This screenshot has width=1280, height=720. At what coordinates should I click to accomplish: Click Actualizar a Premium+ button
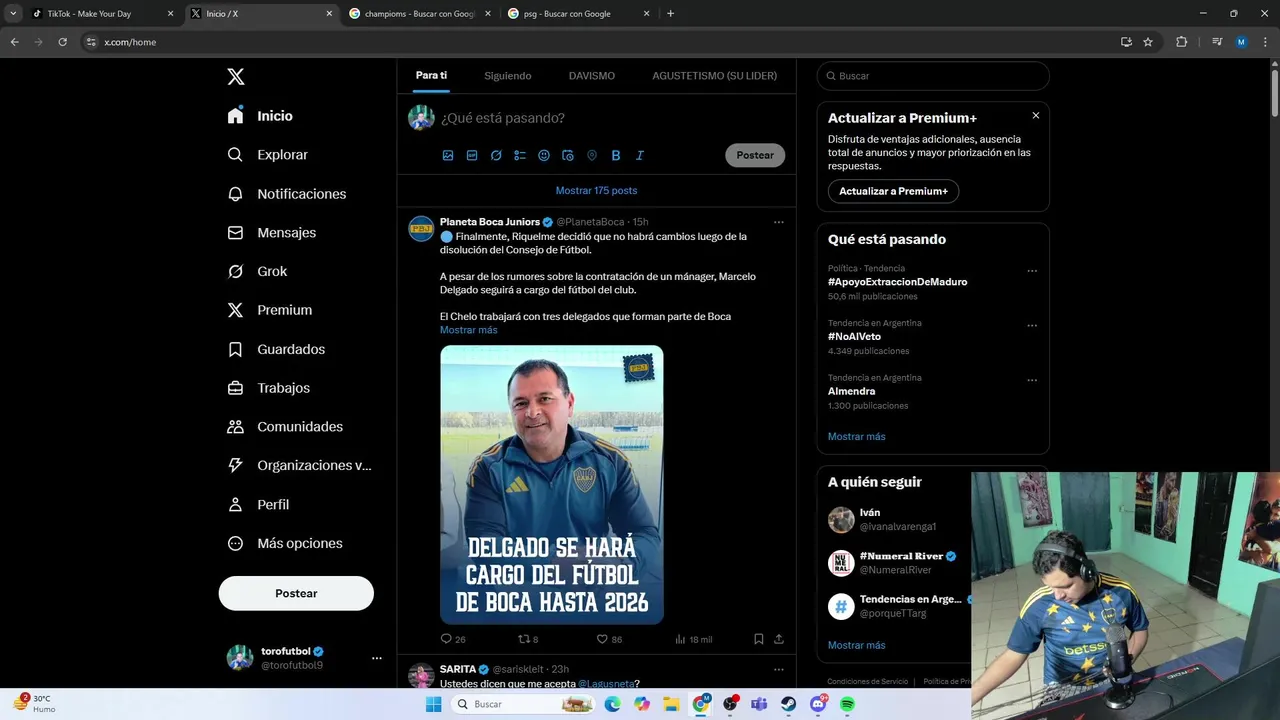[893, 191]
